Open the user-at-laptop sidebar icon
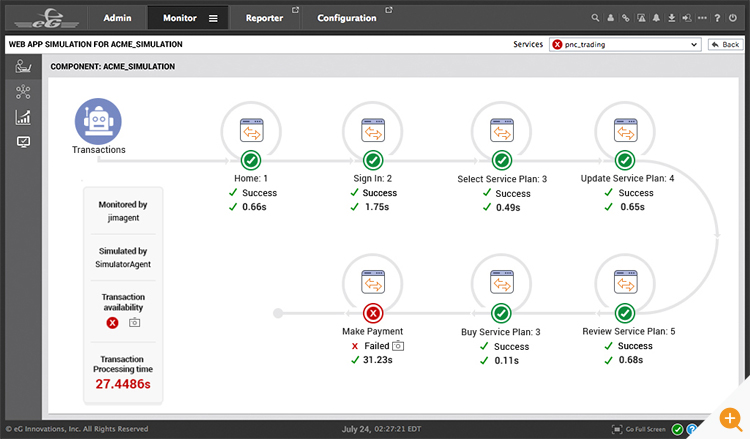Screen dimensions: 750x439 [x=23, y=66]
